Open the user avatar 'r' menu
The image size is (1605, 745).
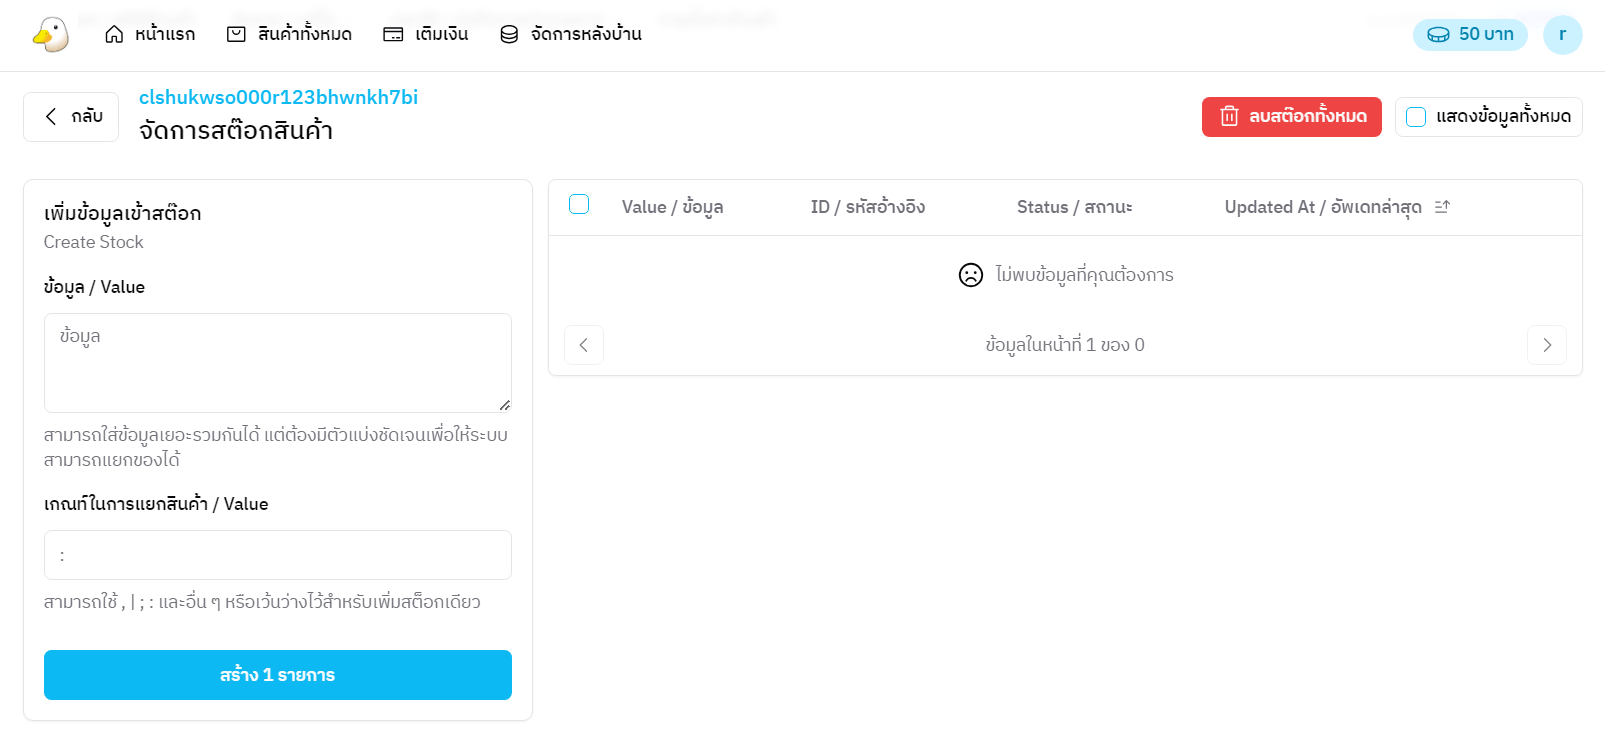[1562, 34]
